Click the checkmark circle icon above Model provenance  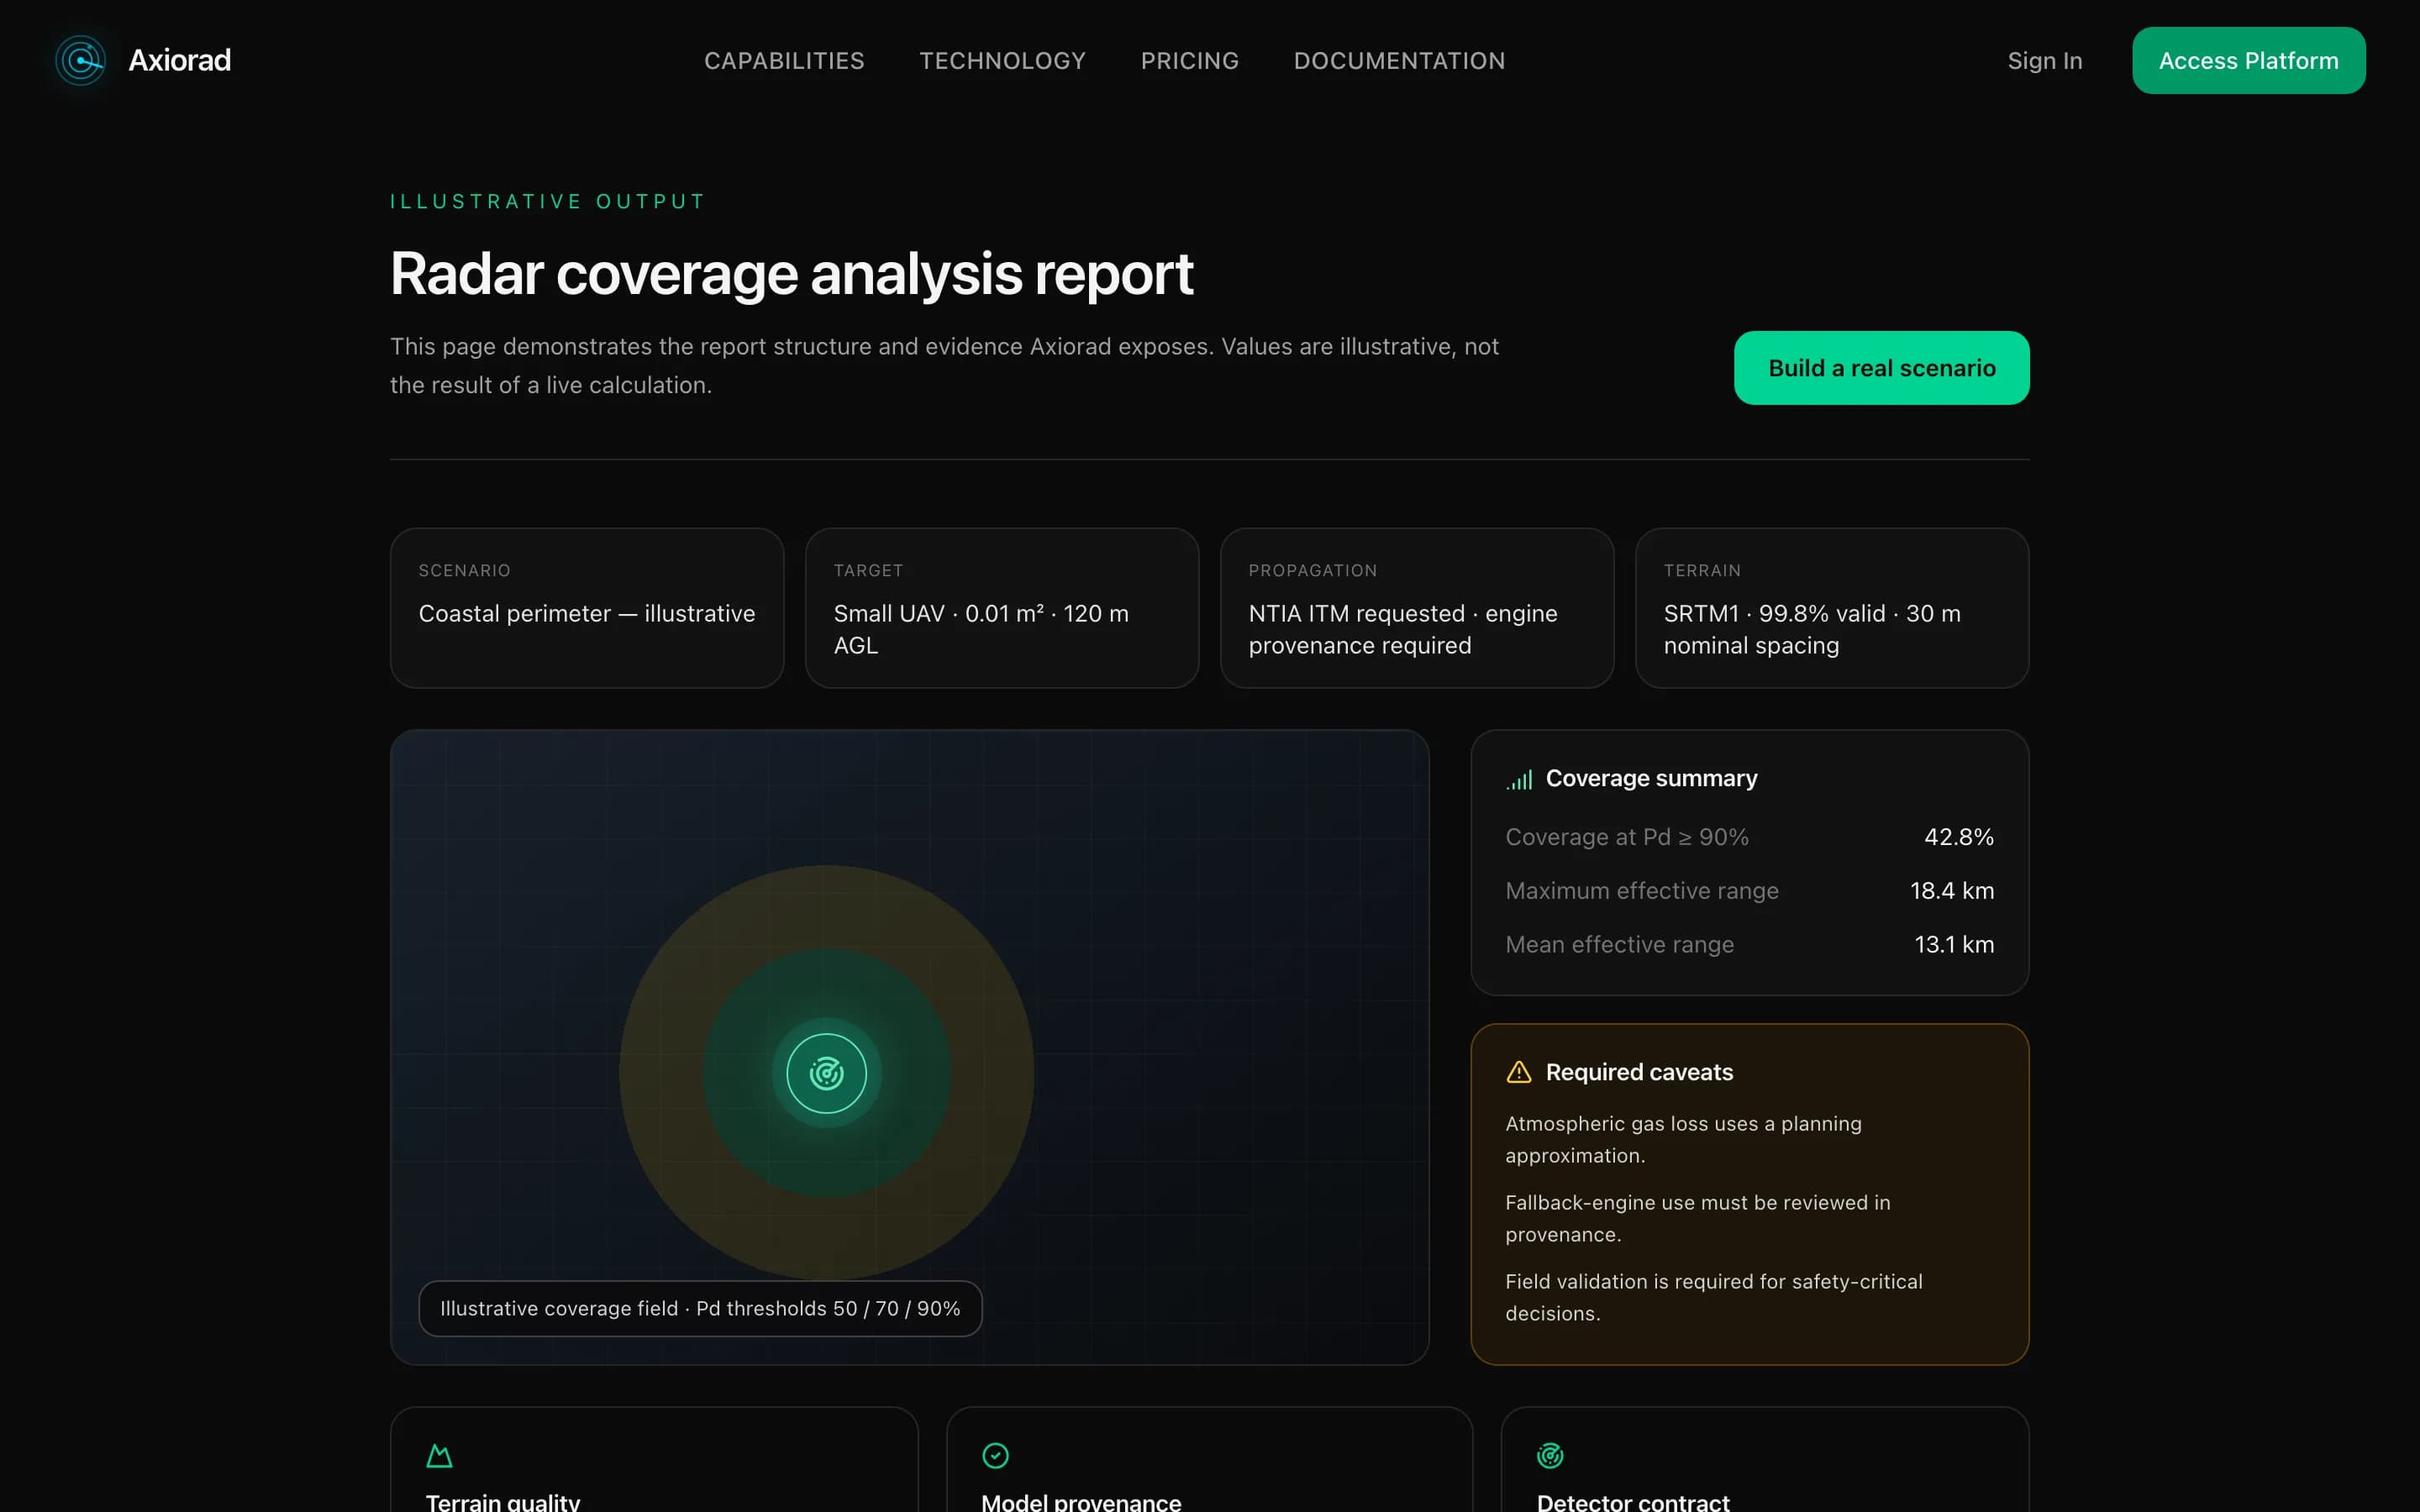[995, 1456]
